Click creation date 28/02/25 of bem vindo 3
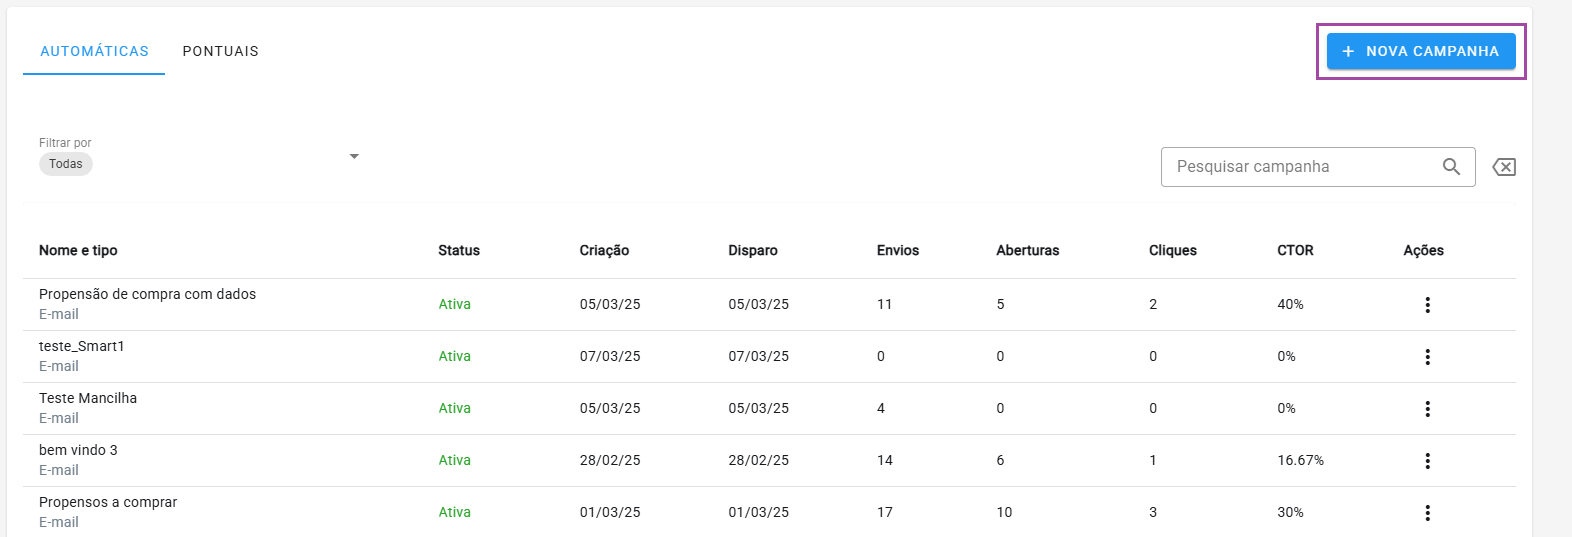Screen dimensions: 1572x537 [610, 460]
